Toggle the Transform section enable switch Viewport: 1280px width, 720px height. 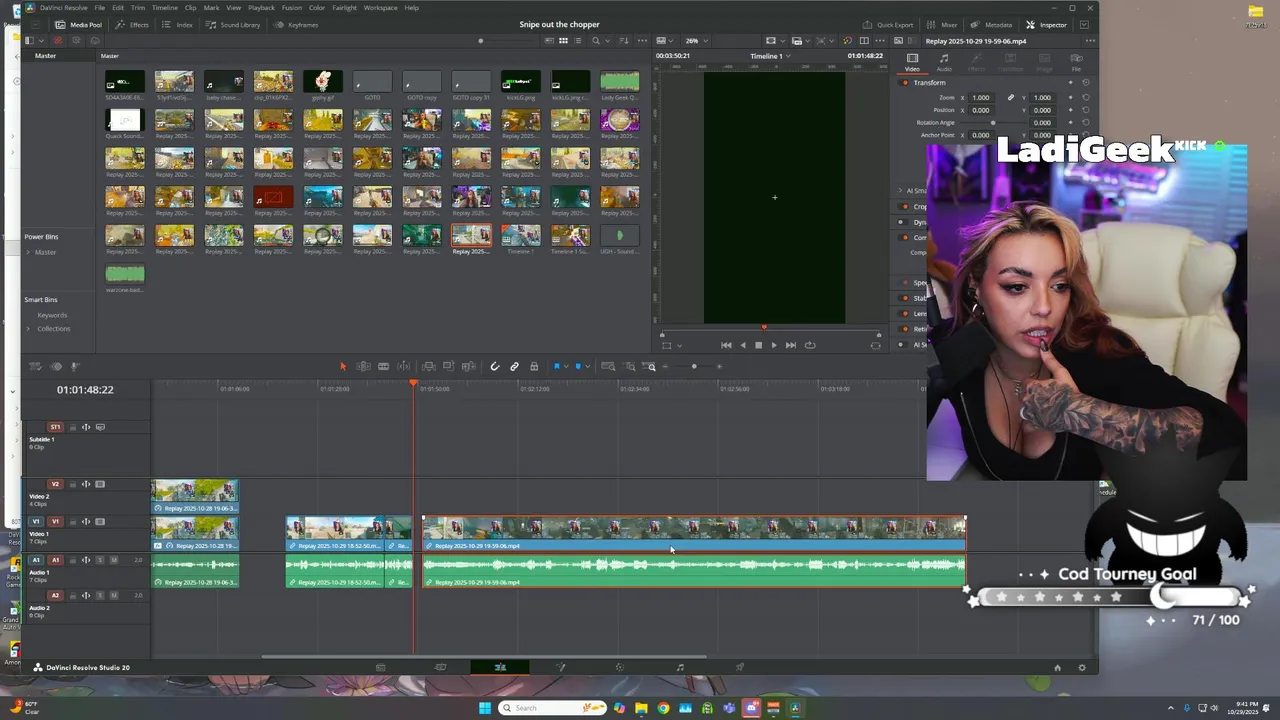point(905,83)
